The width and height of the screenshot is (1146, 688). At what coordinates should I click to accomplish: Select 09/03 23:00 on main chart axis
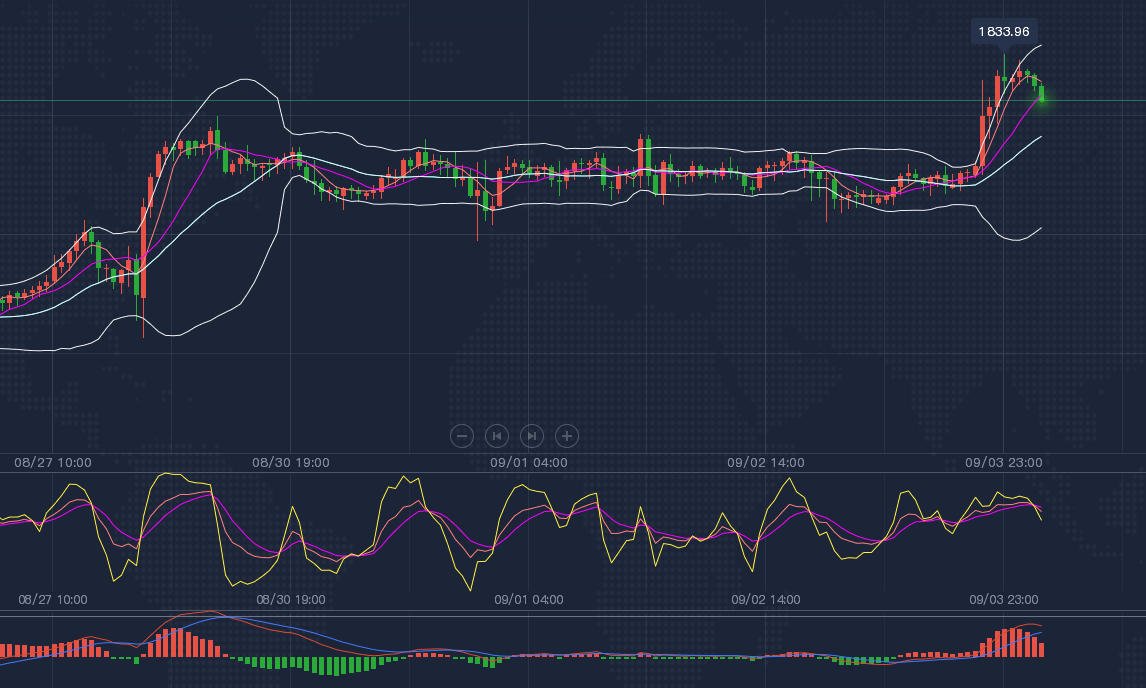pos(1003,463)
